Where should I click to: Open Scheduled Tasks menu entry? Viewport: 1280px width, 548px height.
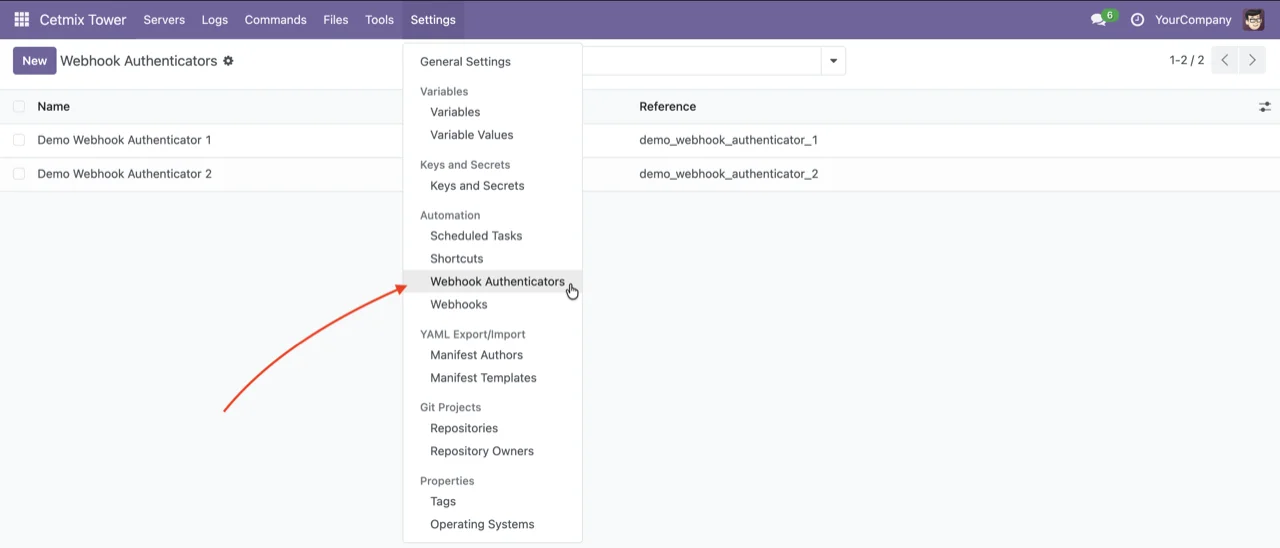pos(492,236)
